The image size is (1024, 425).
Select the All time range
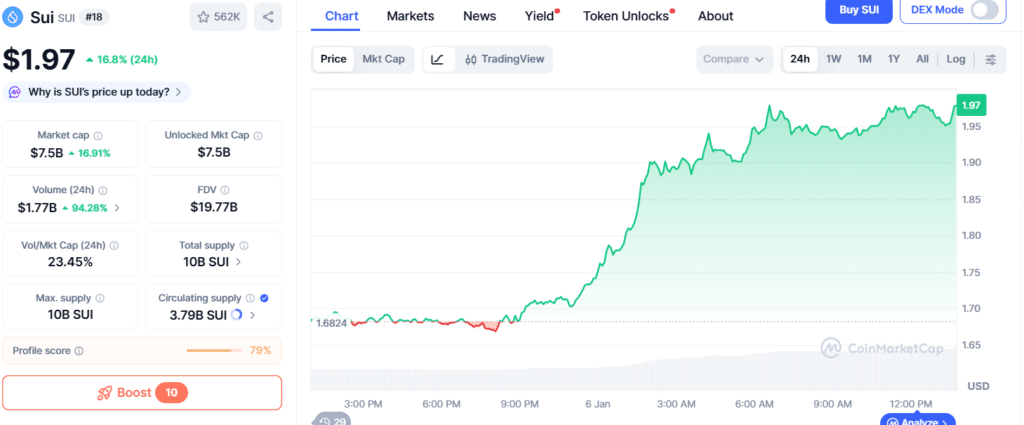[x=922, y=59]
